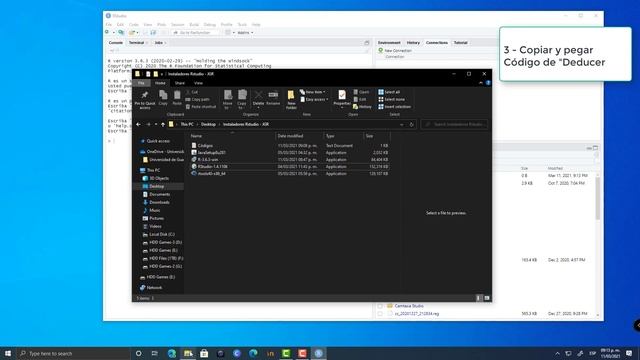Click the File Explorer search box
Image resolution: width=640 pixels, height=360 pixels.
click(455, 124)
